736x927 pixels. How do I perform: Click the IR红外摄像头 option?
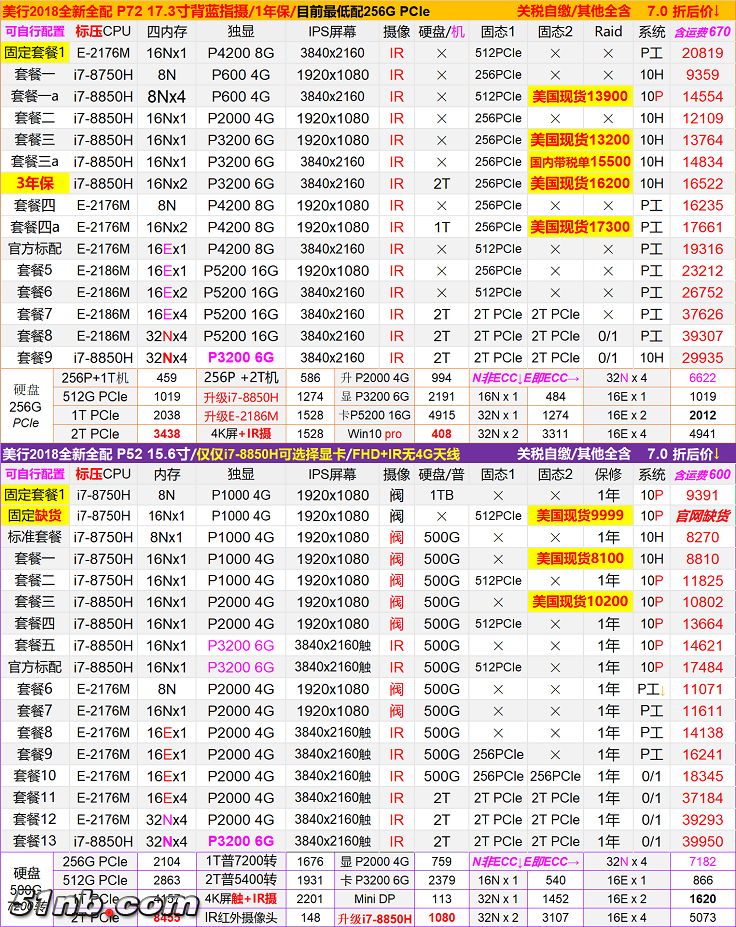(241, 918)
